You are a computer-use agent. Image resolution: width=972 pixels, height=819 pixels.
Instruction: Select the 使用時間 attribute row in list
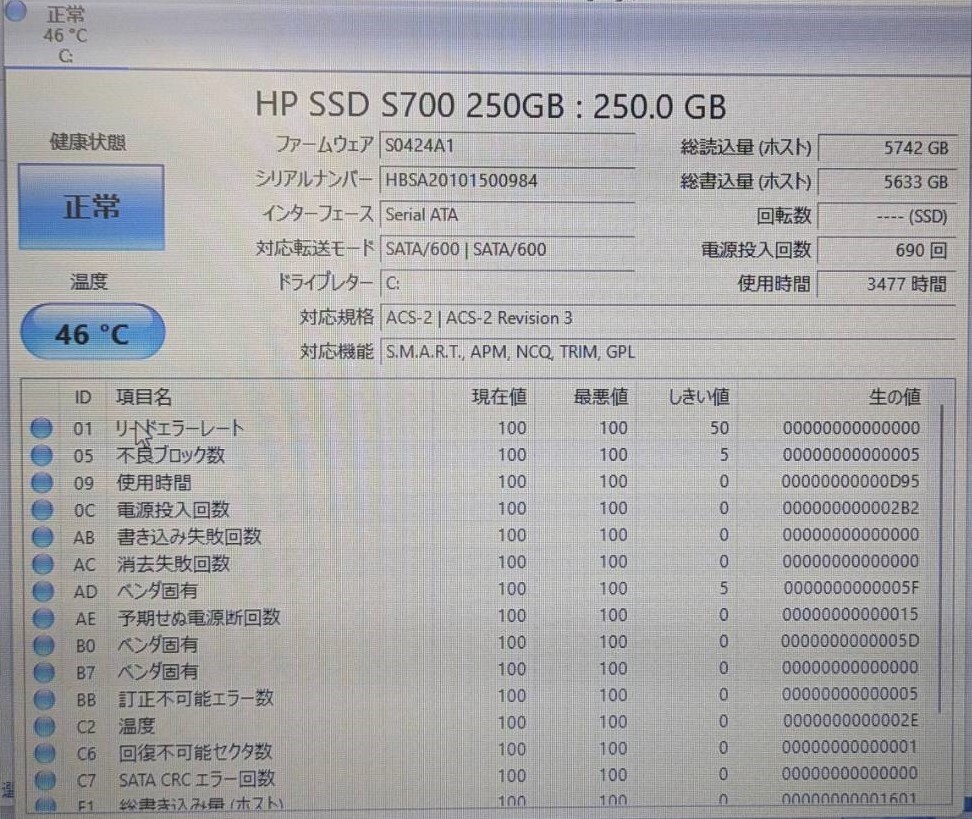click(x=476, y=482)
